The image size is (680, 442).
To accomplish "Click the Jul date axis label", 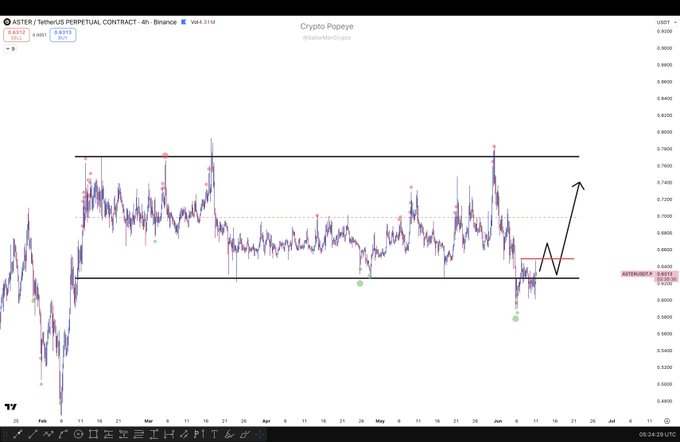I will (611, 421).
